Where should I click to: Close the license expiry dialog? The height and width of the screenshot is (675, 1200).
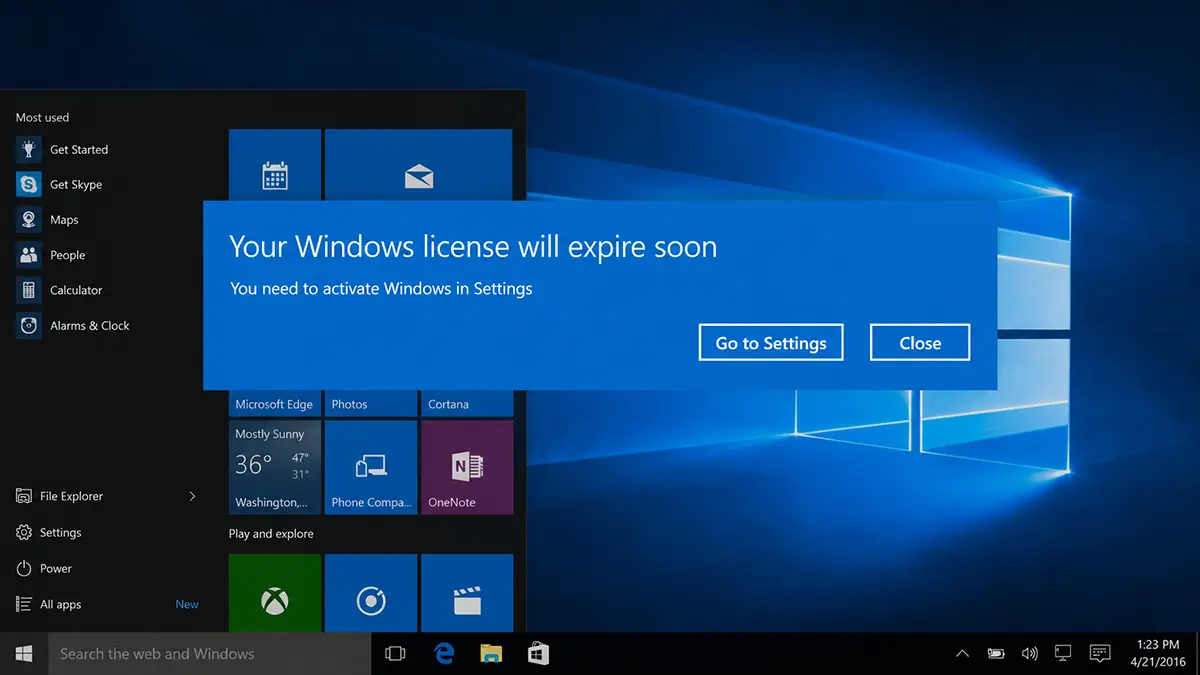(920, 342)
